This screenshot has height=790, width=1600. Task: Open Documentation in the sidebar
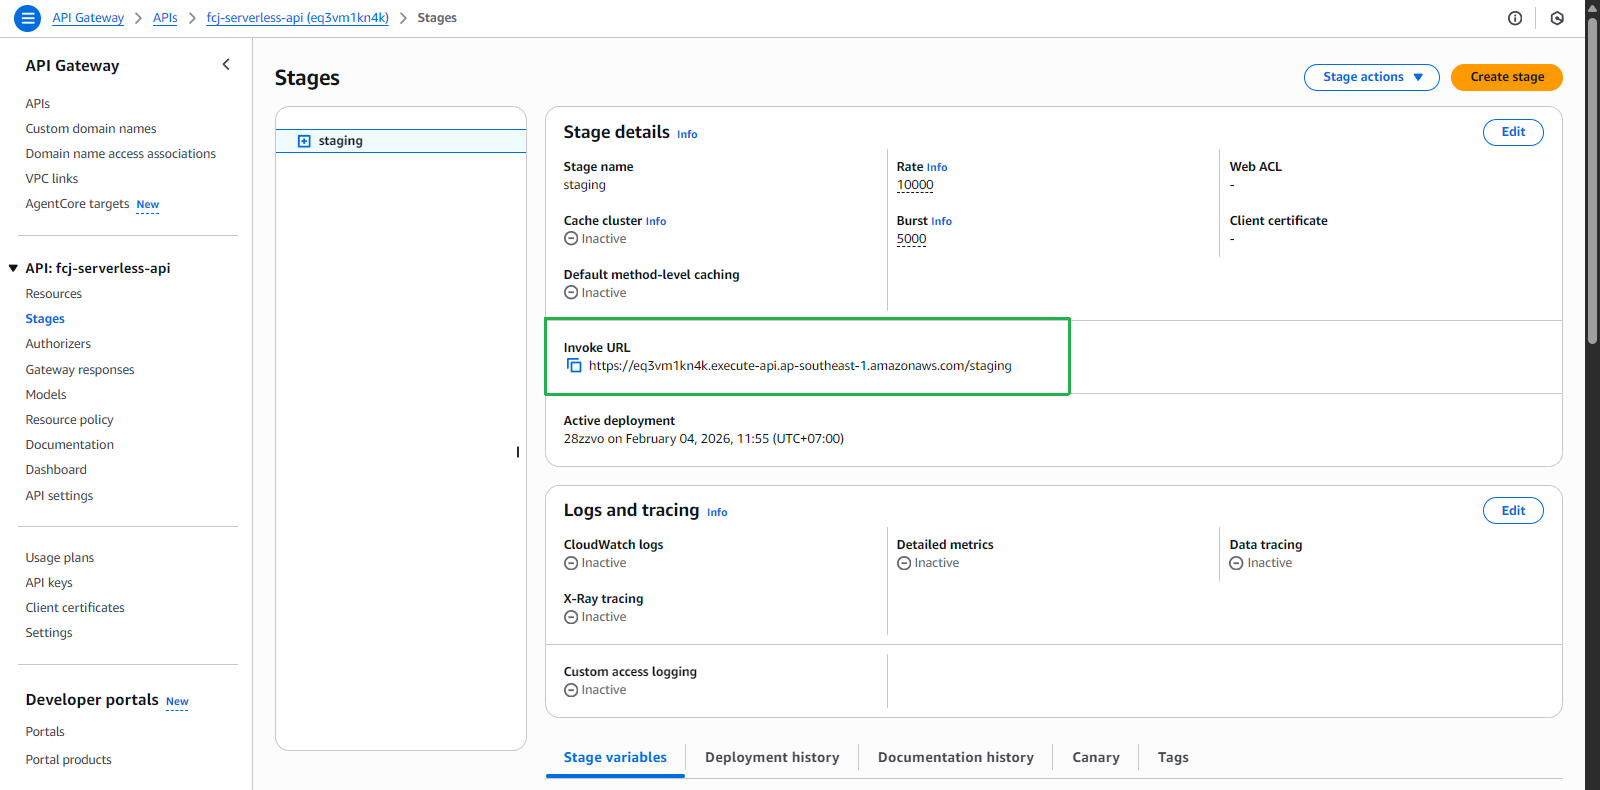click(70, 445)
